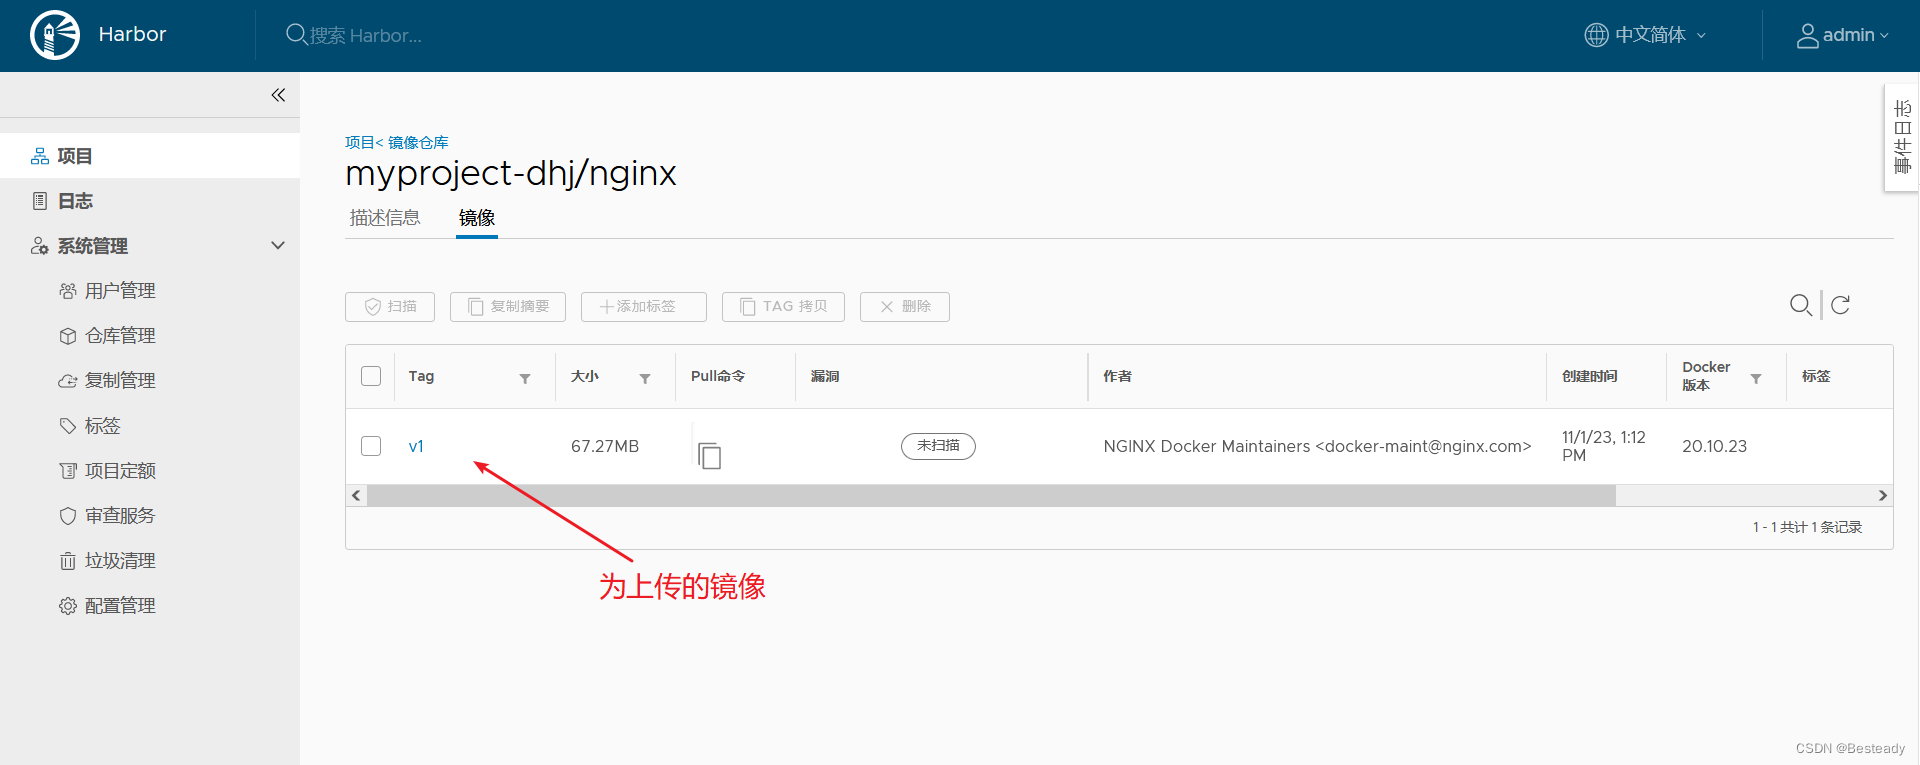Open 仓库管理 page
The width and height of the screenshot is (1920, 765).
pyautogui.click(x=120, y=336)
